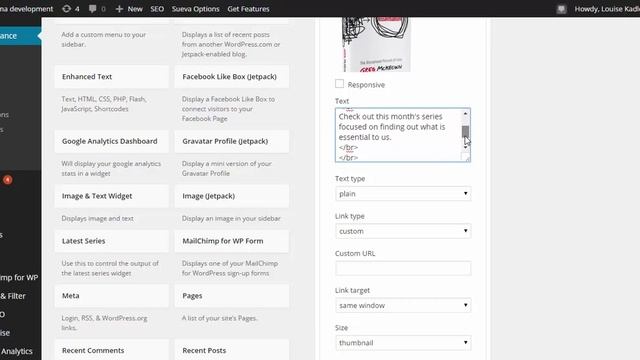Select the Facebook Like Box (Jetpack) widget
This screenshot has height=360, width=640.
232,77
